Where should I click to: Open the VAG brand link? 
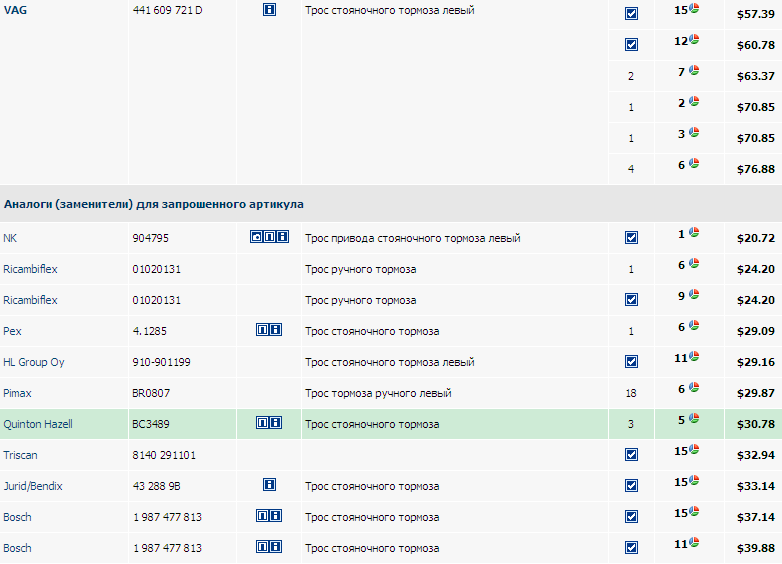(x=15, y=10)
